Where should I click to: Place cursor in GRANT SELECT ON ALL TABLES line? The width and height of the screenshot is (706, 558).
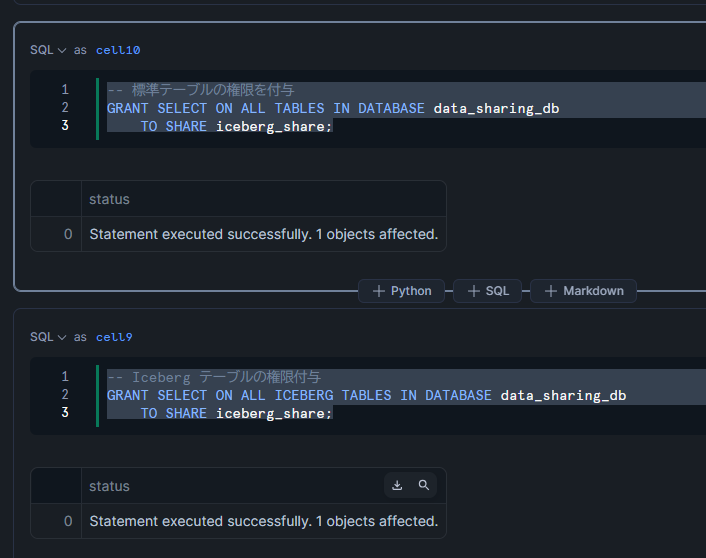(x=333, y=109)
